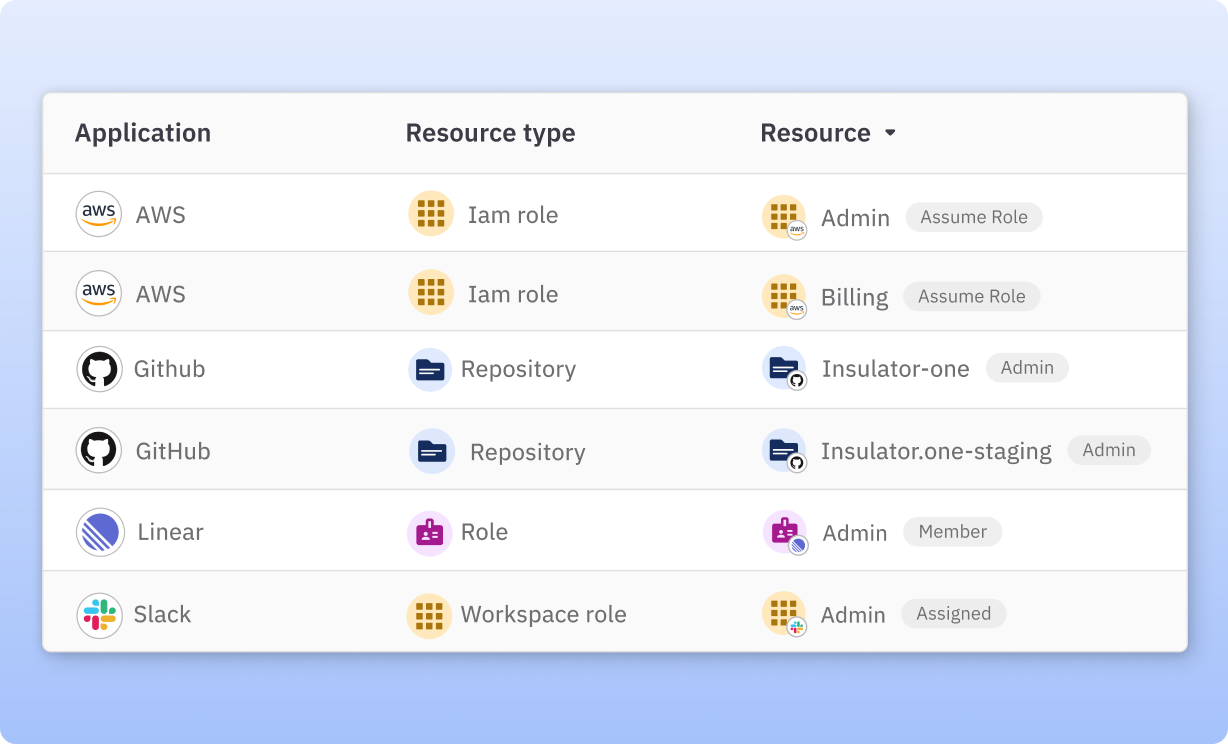Click the Application column header

click(x=143, y=133)
